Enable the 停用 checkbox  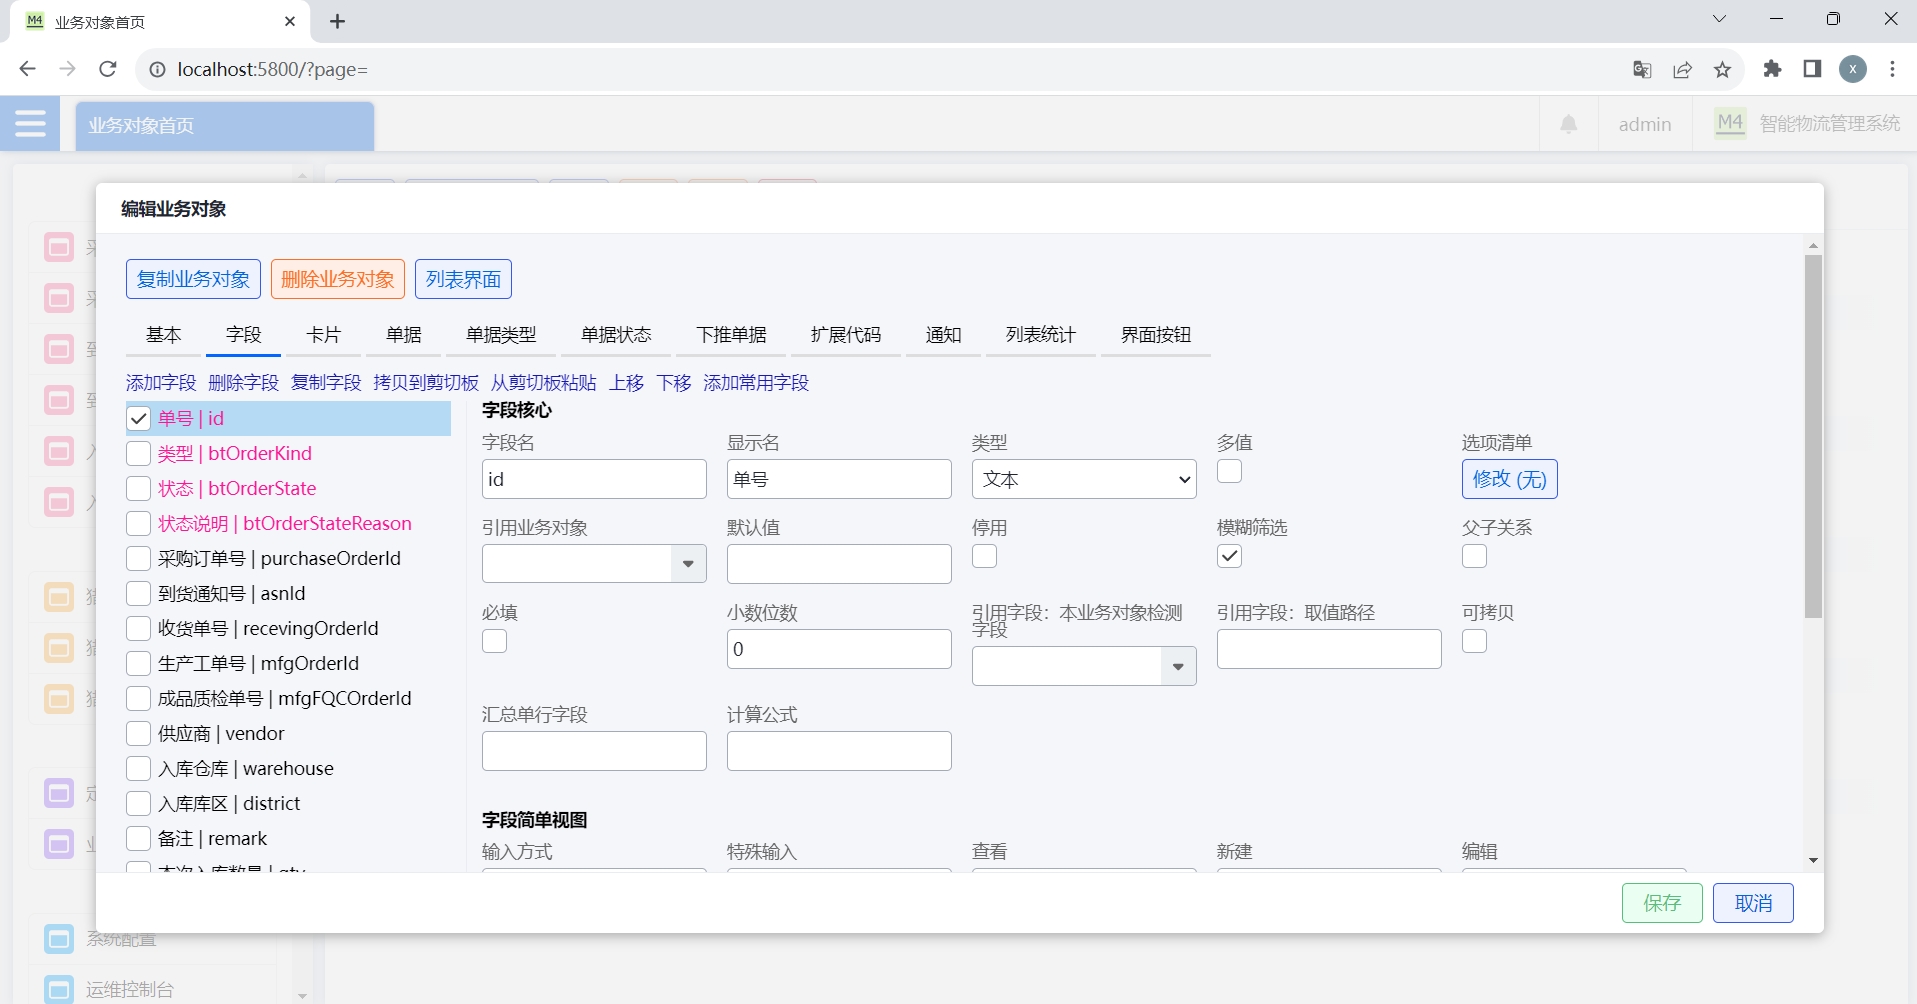pyautogui.click(x=984, y=556)
